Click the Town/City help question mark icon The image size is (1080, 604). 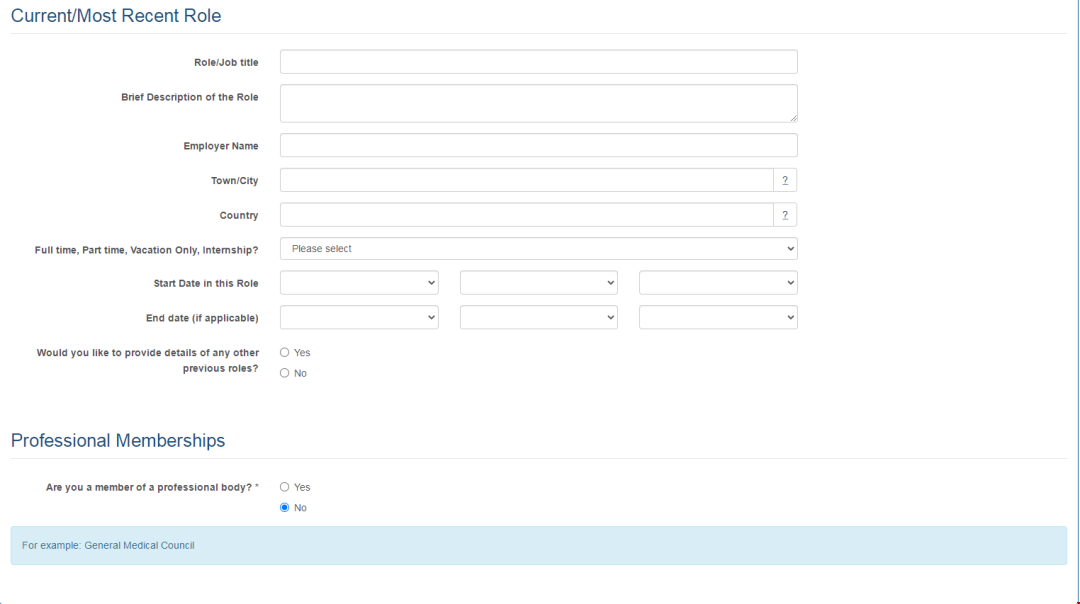coord(785,180)
